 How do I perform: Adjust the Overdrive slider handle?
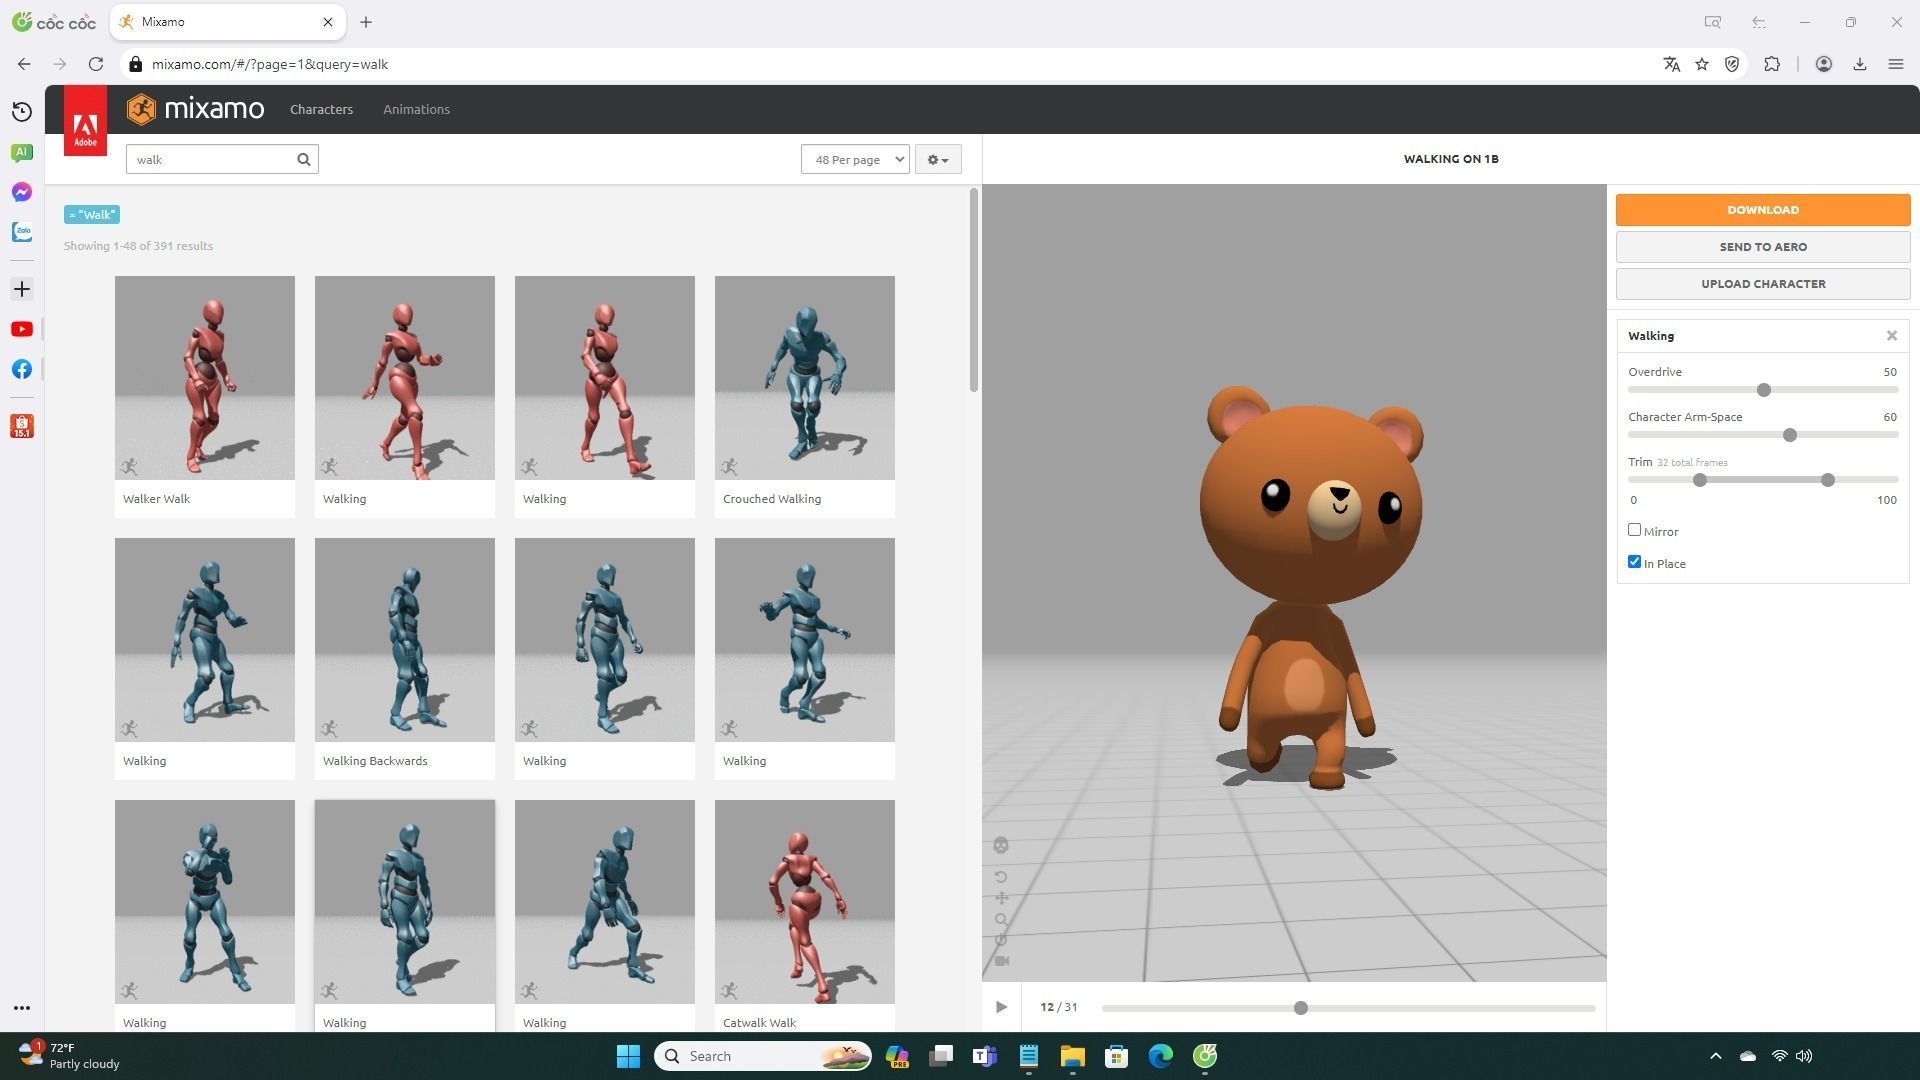pos(1764,390)
